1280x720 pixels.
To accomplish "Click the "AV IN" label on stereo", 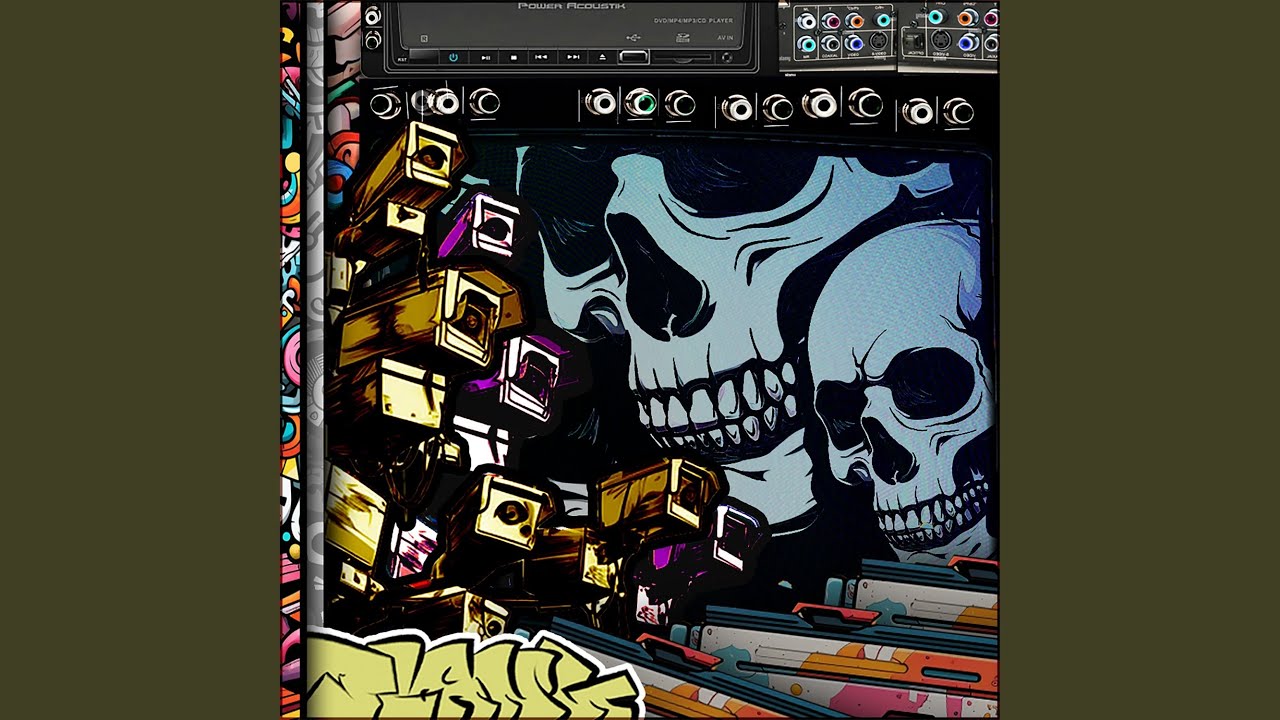I will [725, 40].
